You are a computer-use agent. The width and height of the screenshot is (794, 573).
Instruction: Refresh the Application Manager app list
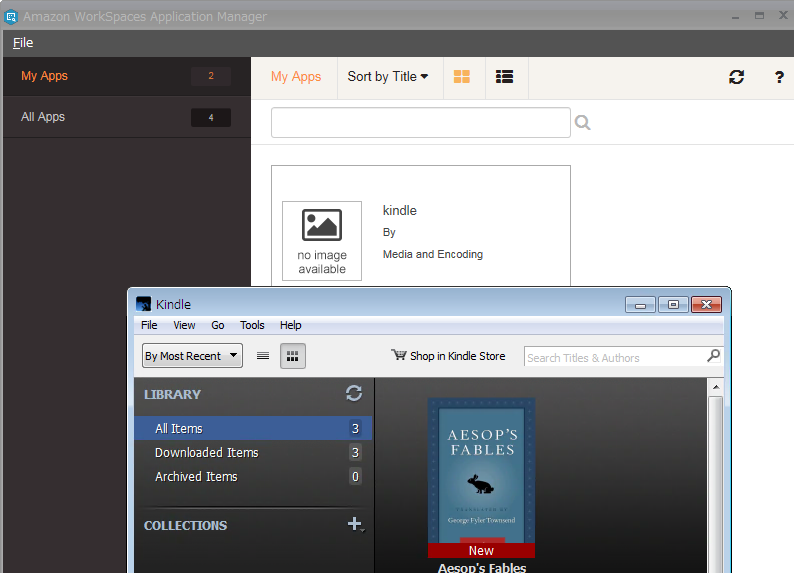(x=736, y=77)
